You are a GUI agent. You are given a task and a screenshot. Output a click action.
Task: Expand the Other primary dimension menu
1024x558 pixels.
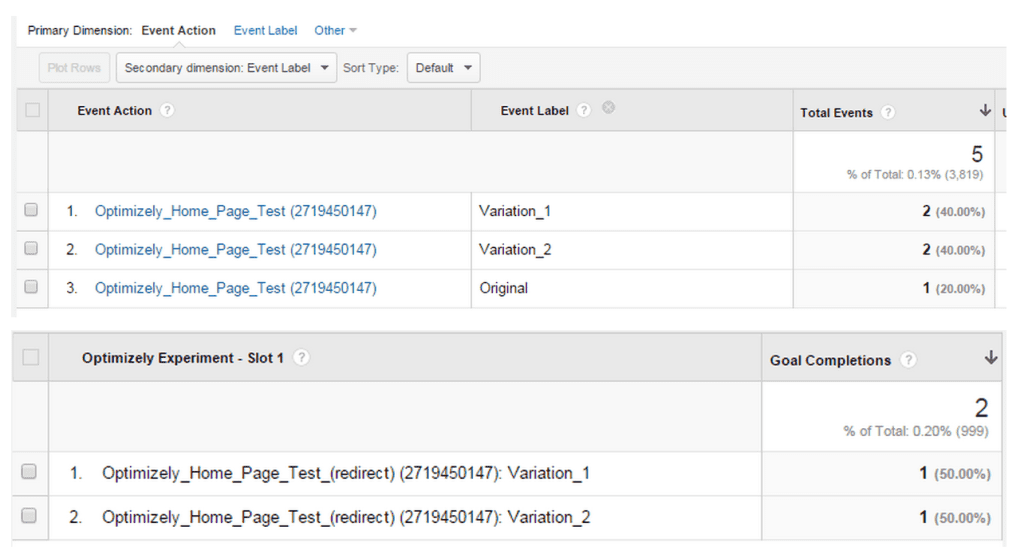coord(335,30)
